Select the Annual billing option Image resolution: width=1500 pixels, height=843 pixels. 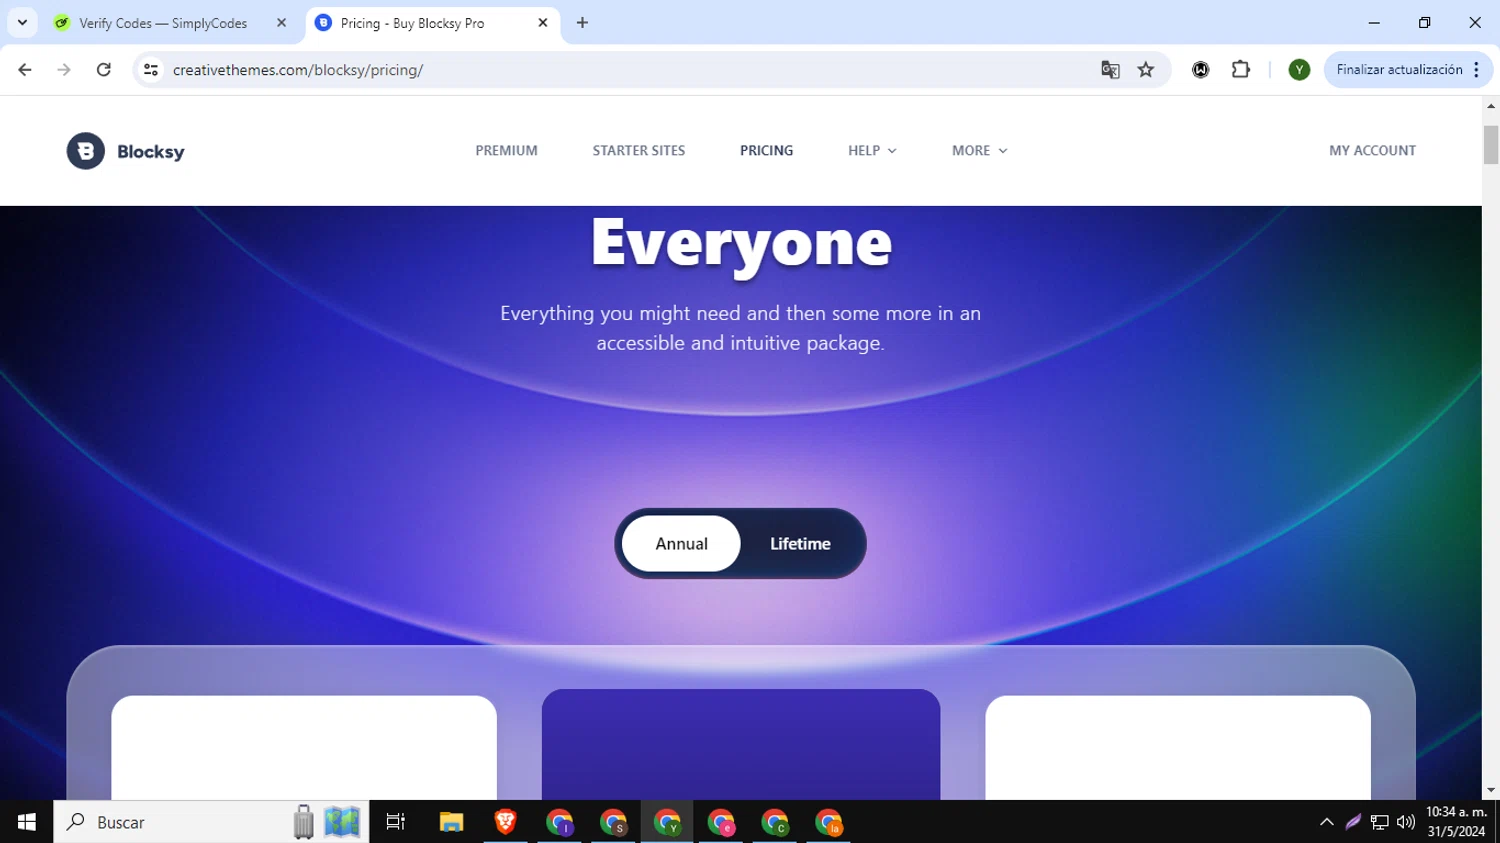coord(681,544)
